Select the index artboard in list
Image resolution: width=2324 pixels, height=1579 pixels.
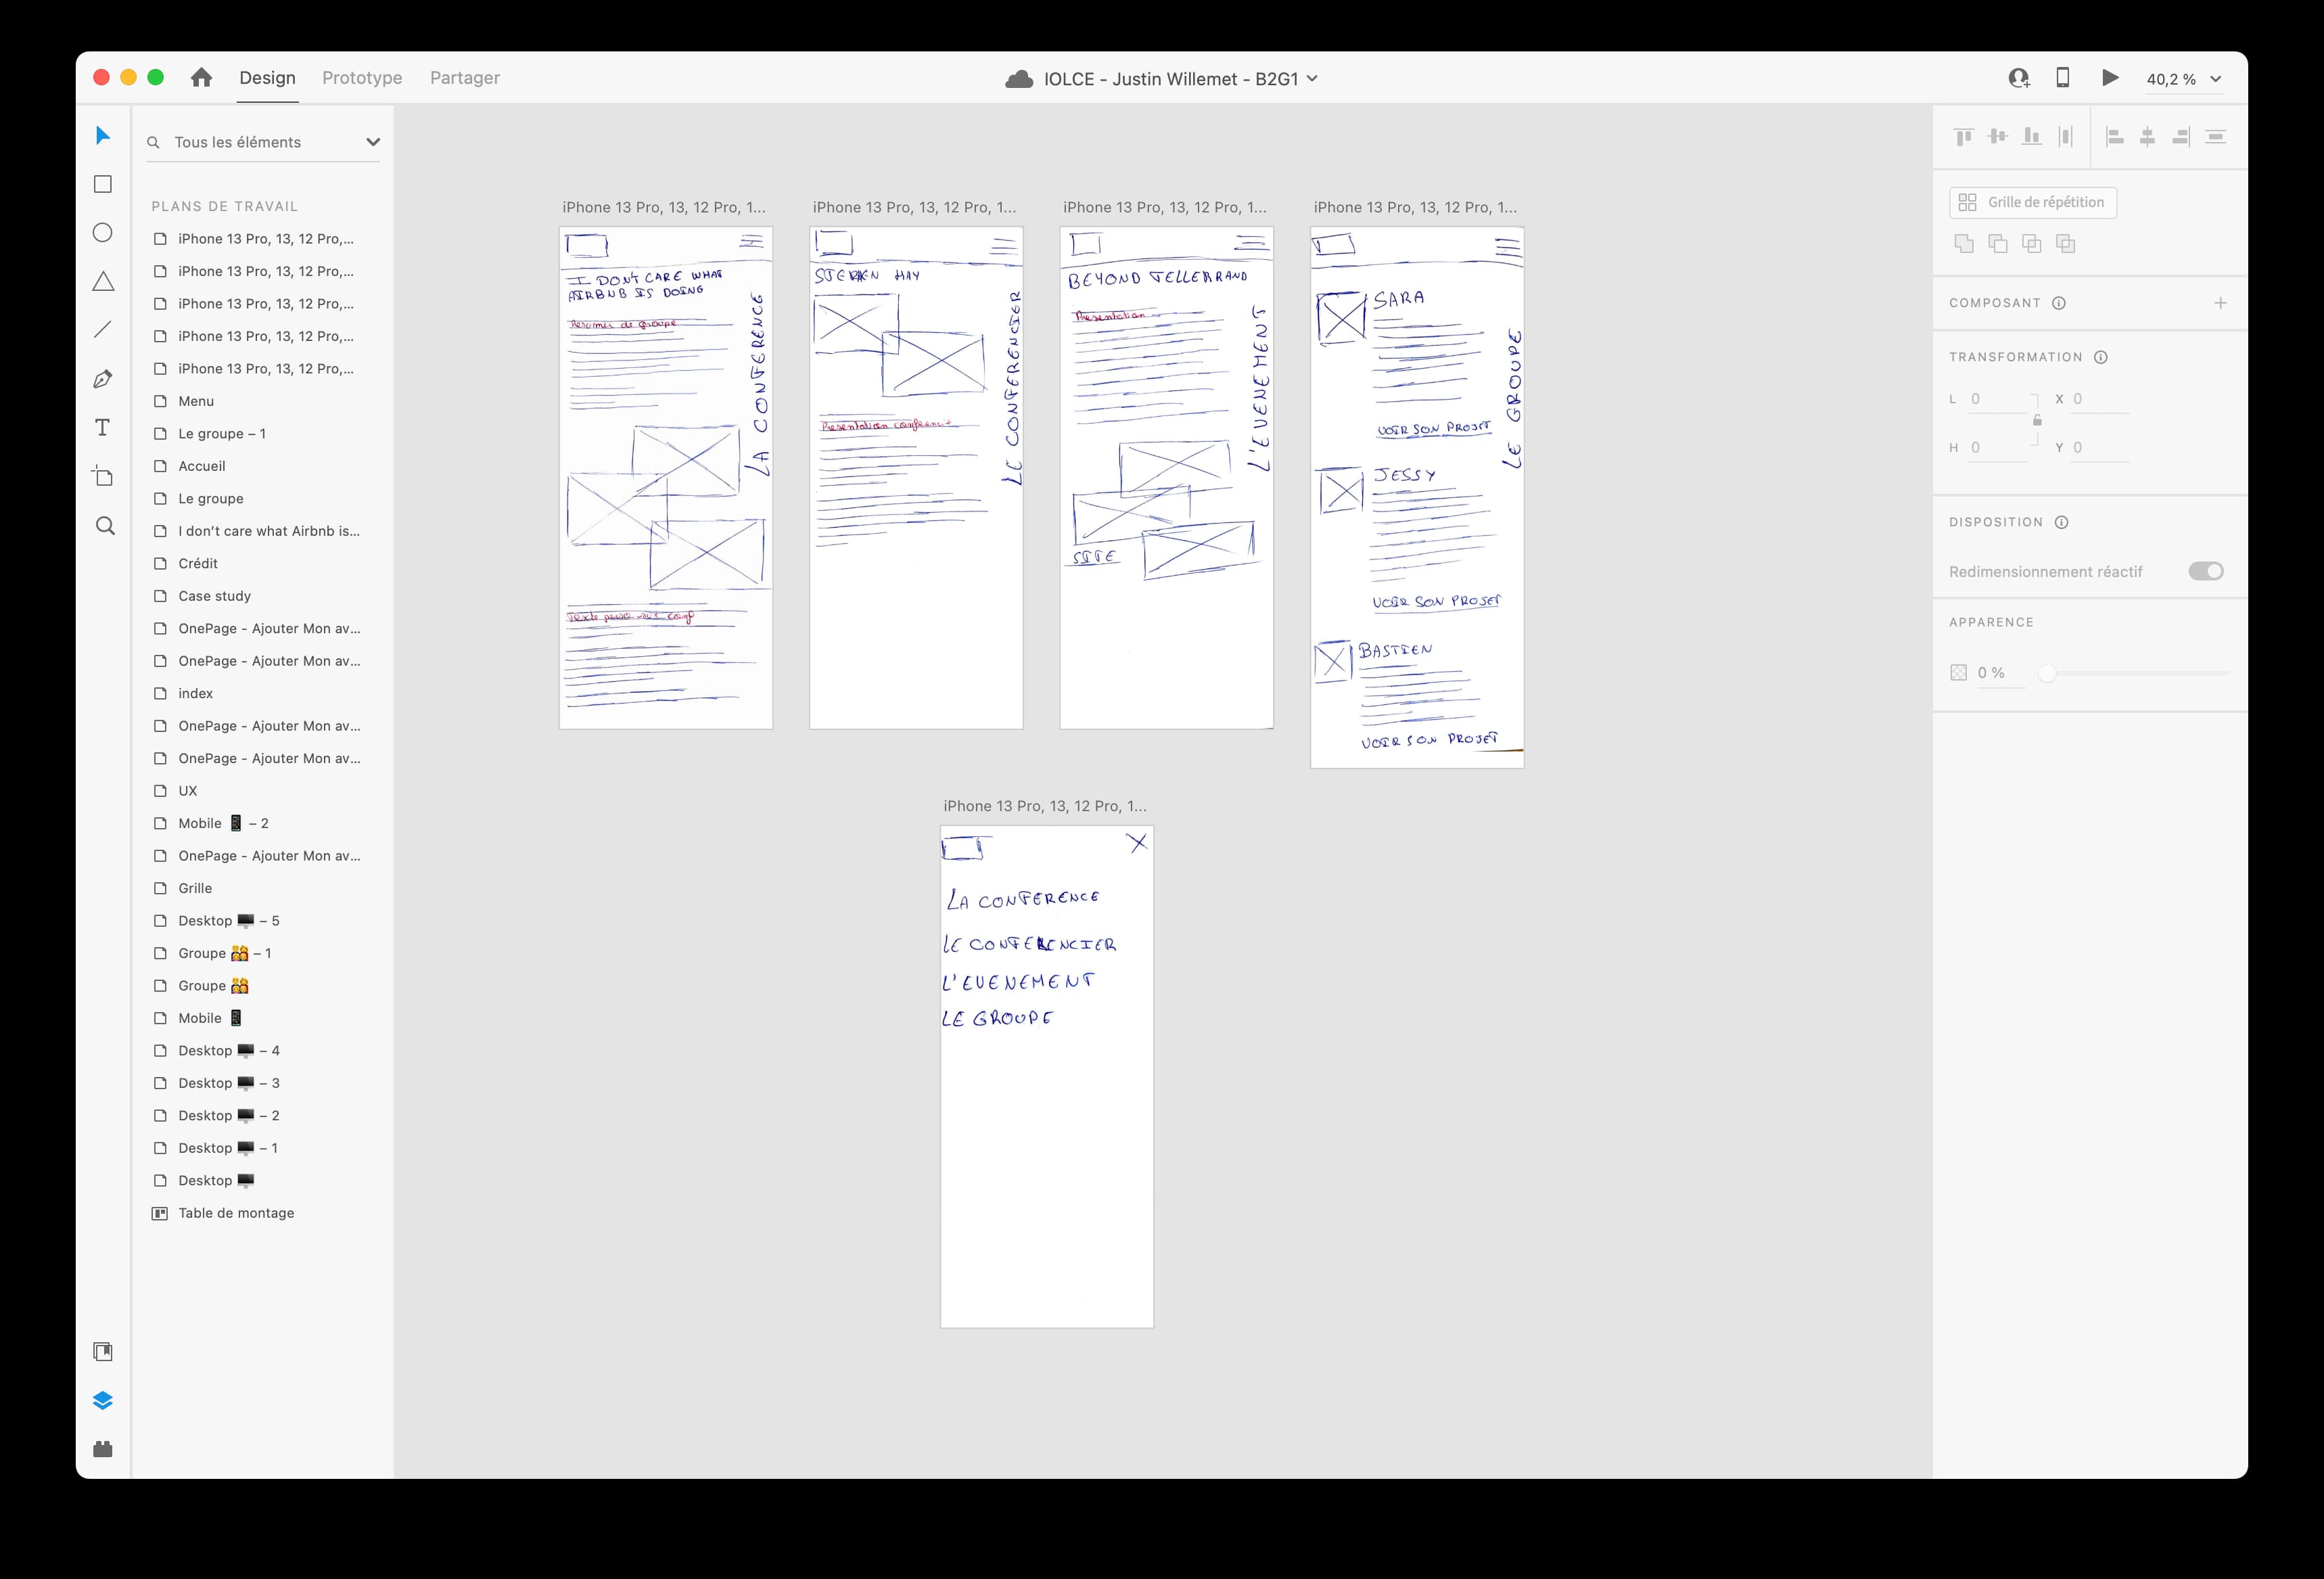coord(262,693)
